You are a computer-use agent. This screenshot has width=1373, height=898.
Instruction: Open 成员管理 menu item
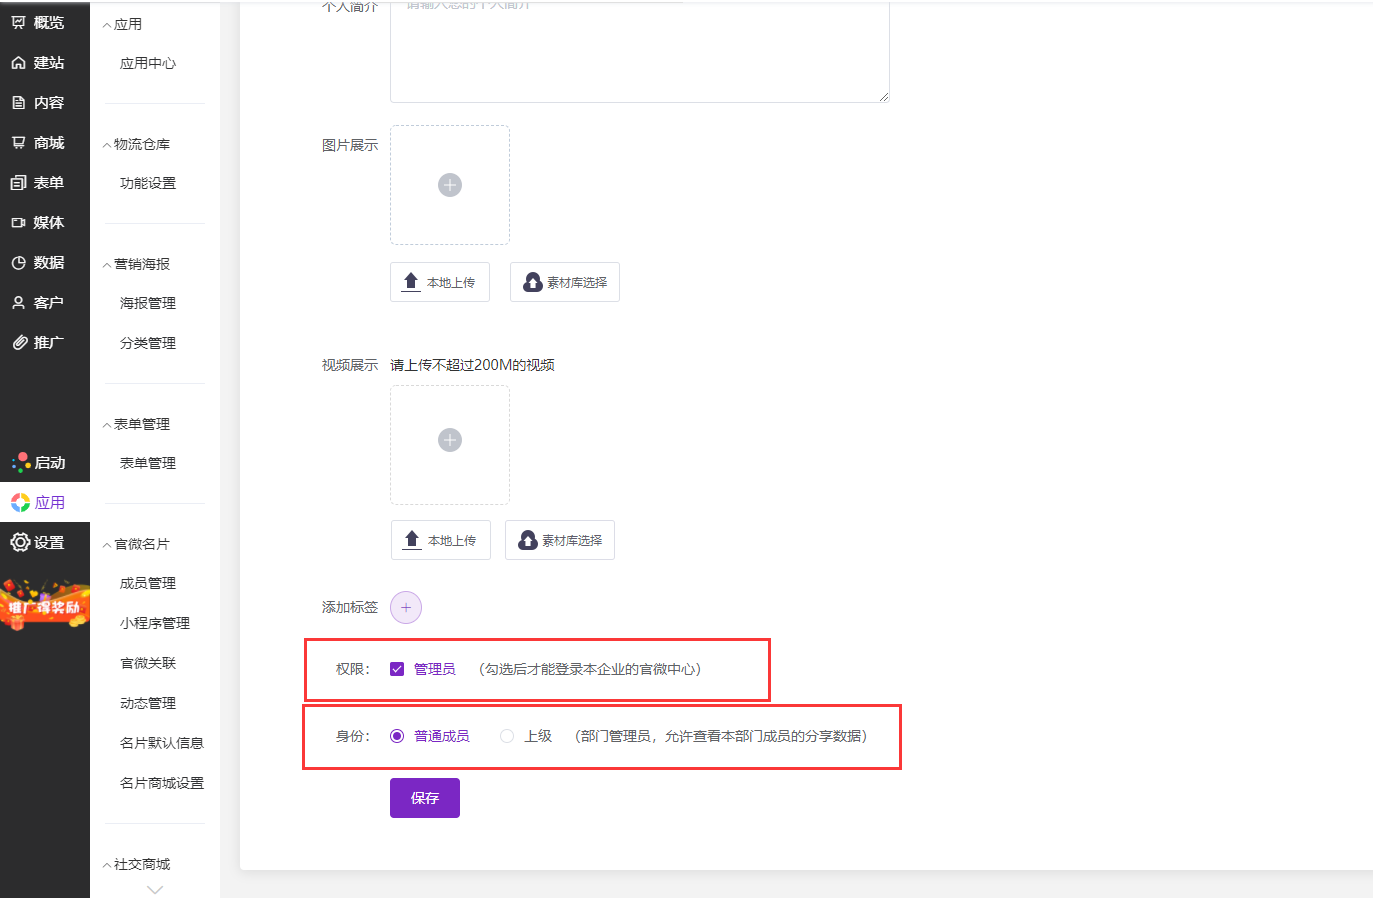click(148, 583)
